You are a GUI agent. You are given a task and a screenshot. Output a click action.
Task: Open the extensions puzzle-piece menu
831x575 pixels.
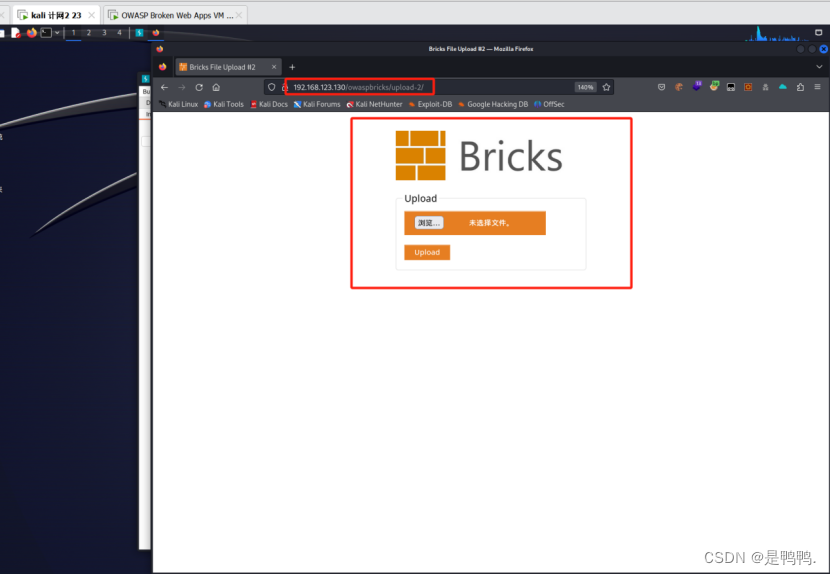coord(800,87)
